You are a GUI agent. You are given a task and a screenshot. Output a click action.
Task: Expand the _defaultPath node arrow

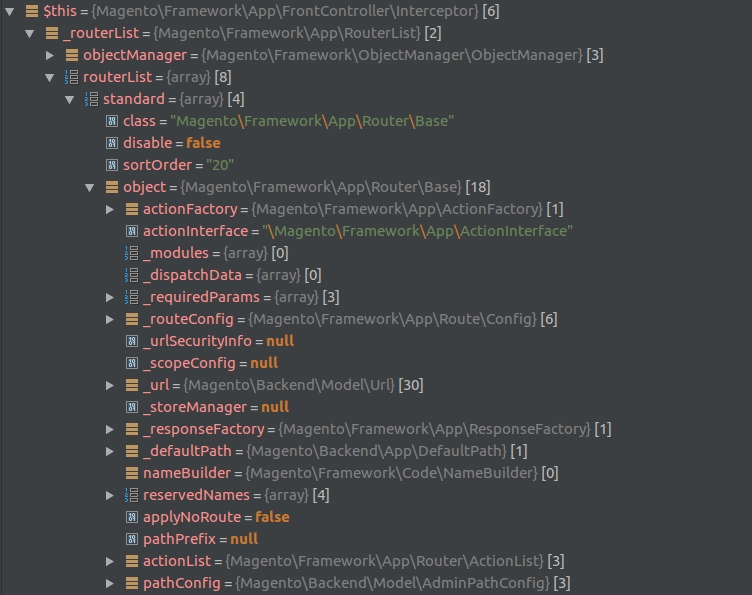coord(110,452)
